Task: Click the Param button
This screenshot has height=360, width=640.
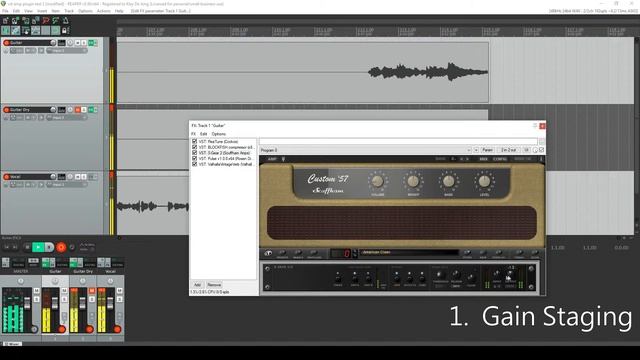Action: point(487,150)
